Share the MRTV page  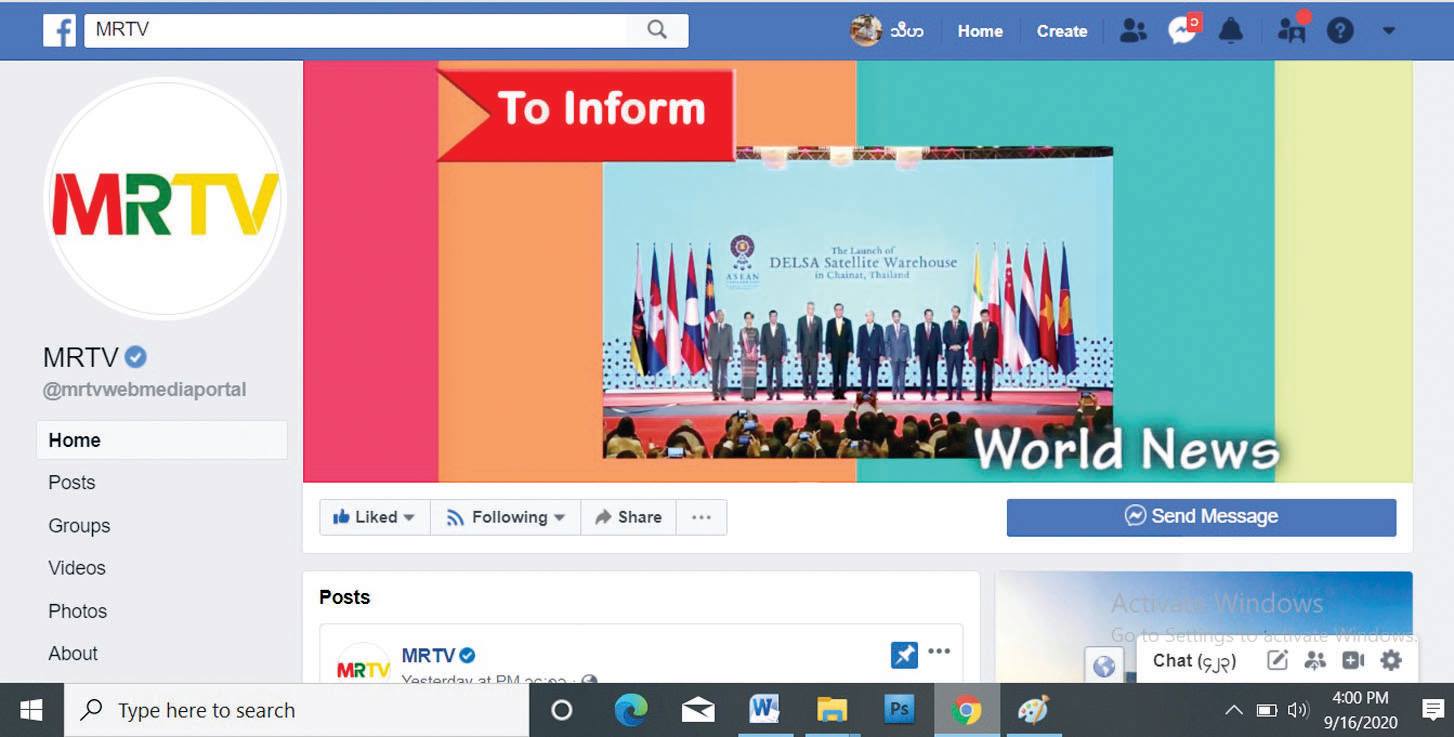point(628,517)
